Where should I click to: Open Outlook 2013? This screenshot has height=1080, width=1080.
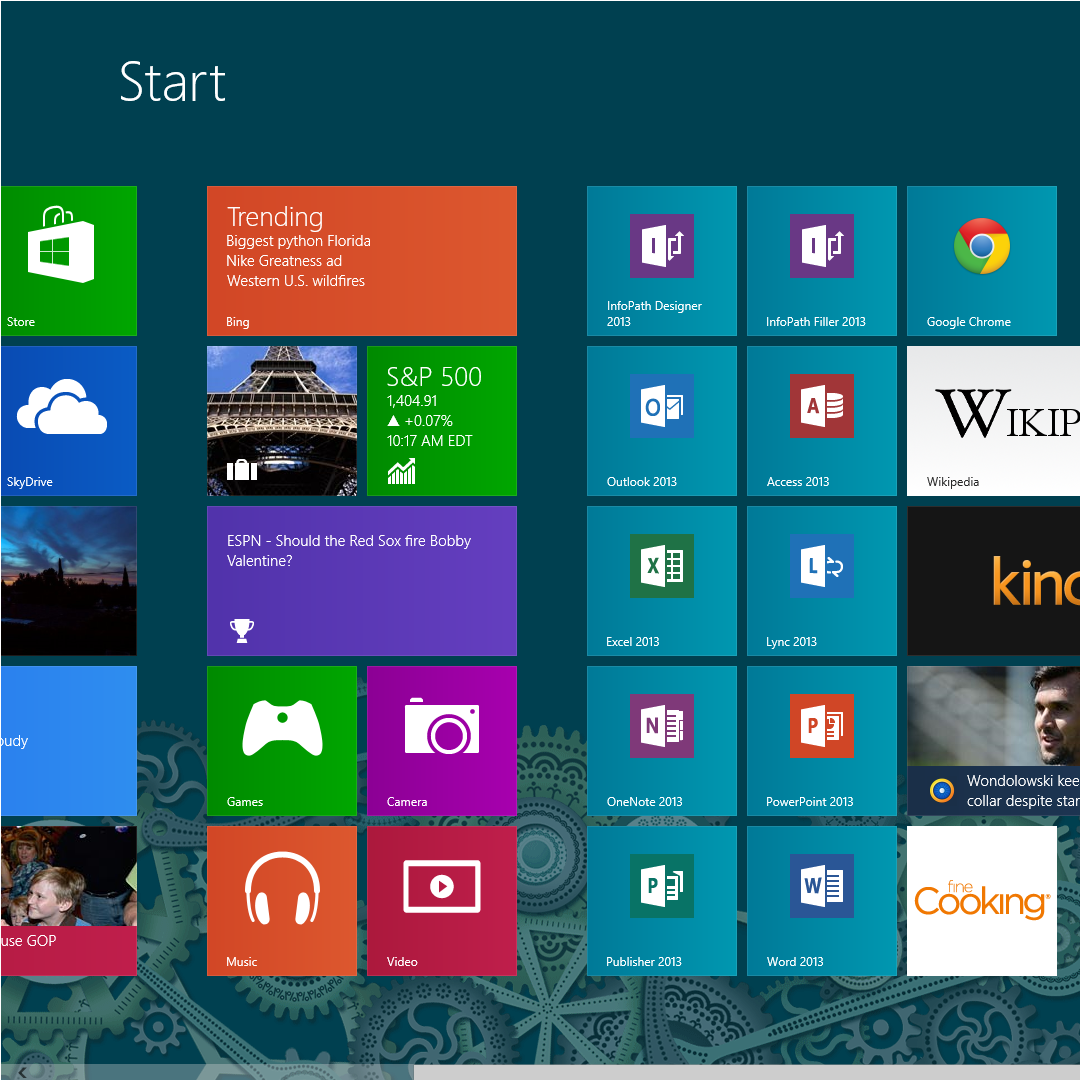[x=661, y=420]
